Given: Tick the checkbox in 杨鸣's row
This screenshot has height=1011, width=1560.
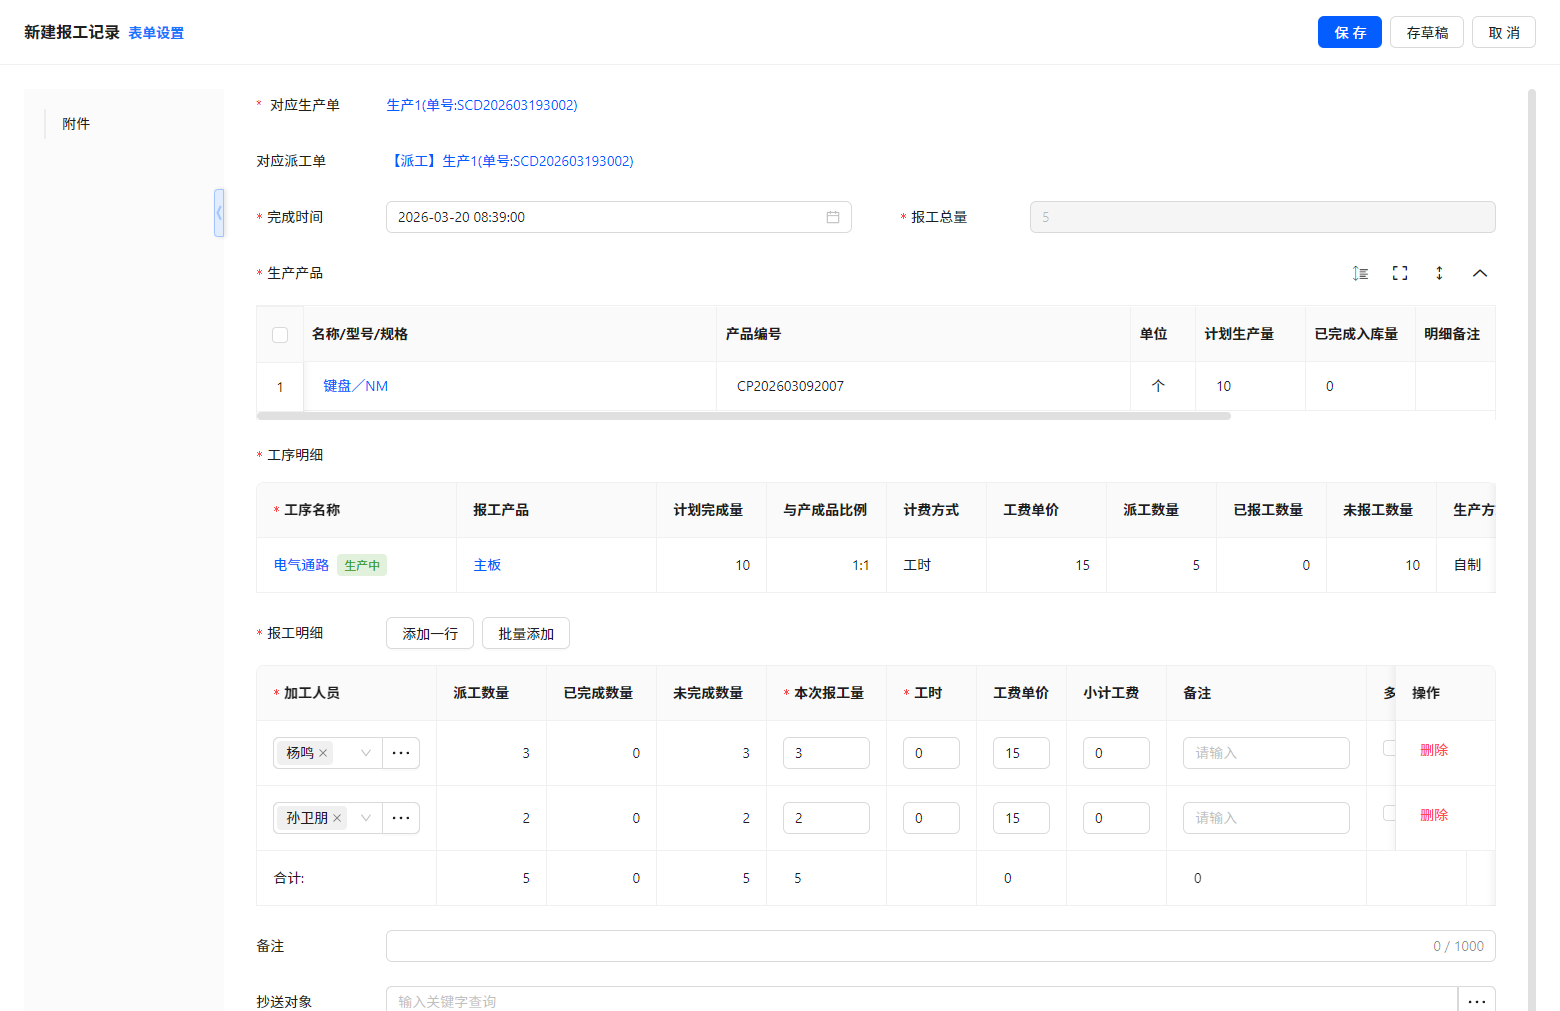Looking at the screenshot, I should click(1388, 748).
